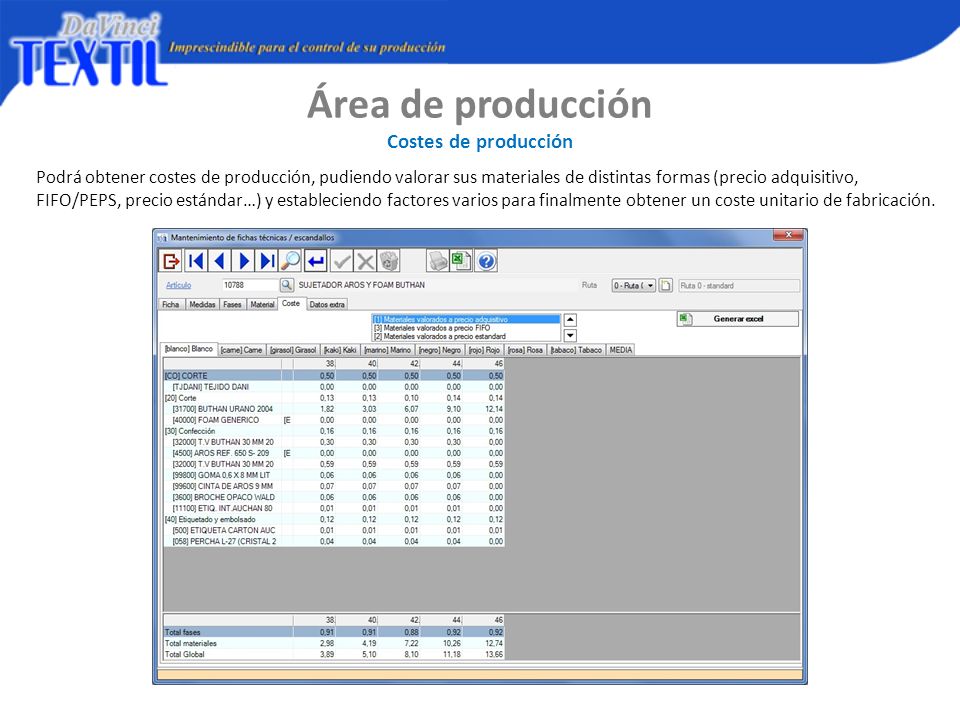Click the Total Global row

(334, 654)
